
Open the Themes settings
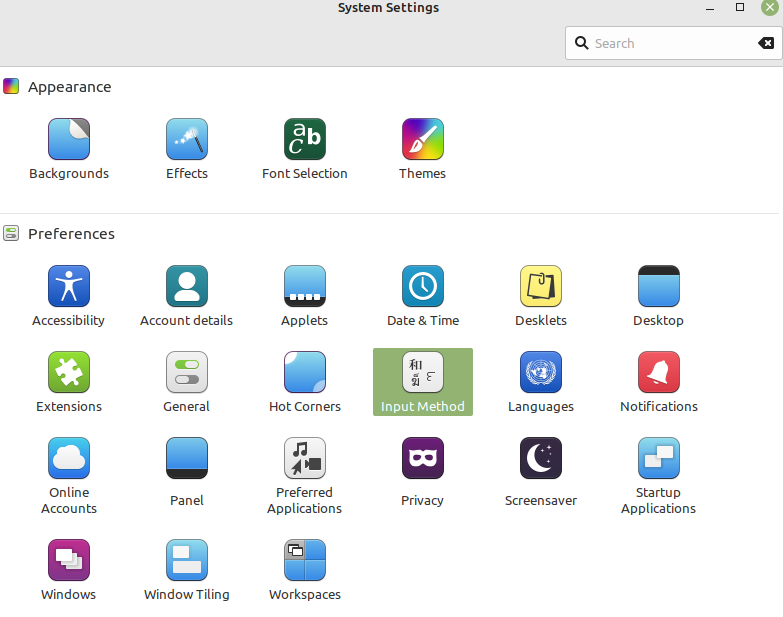point(422,140)
